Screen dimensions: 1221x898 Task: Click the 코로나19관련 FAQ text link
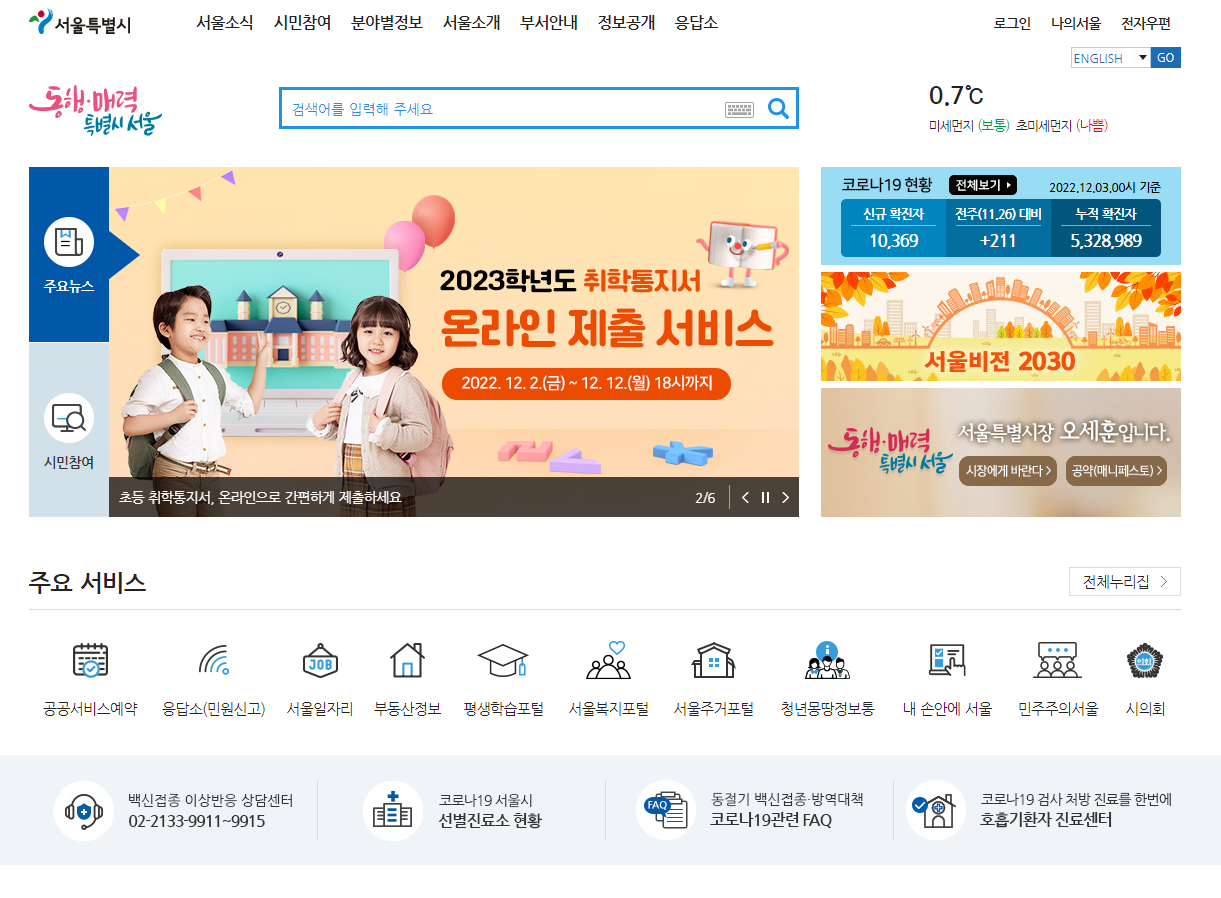coord(771,821)
